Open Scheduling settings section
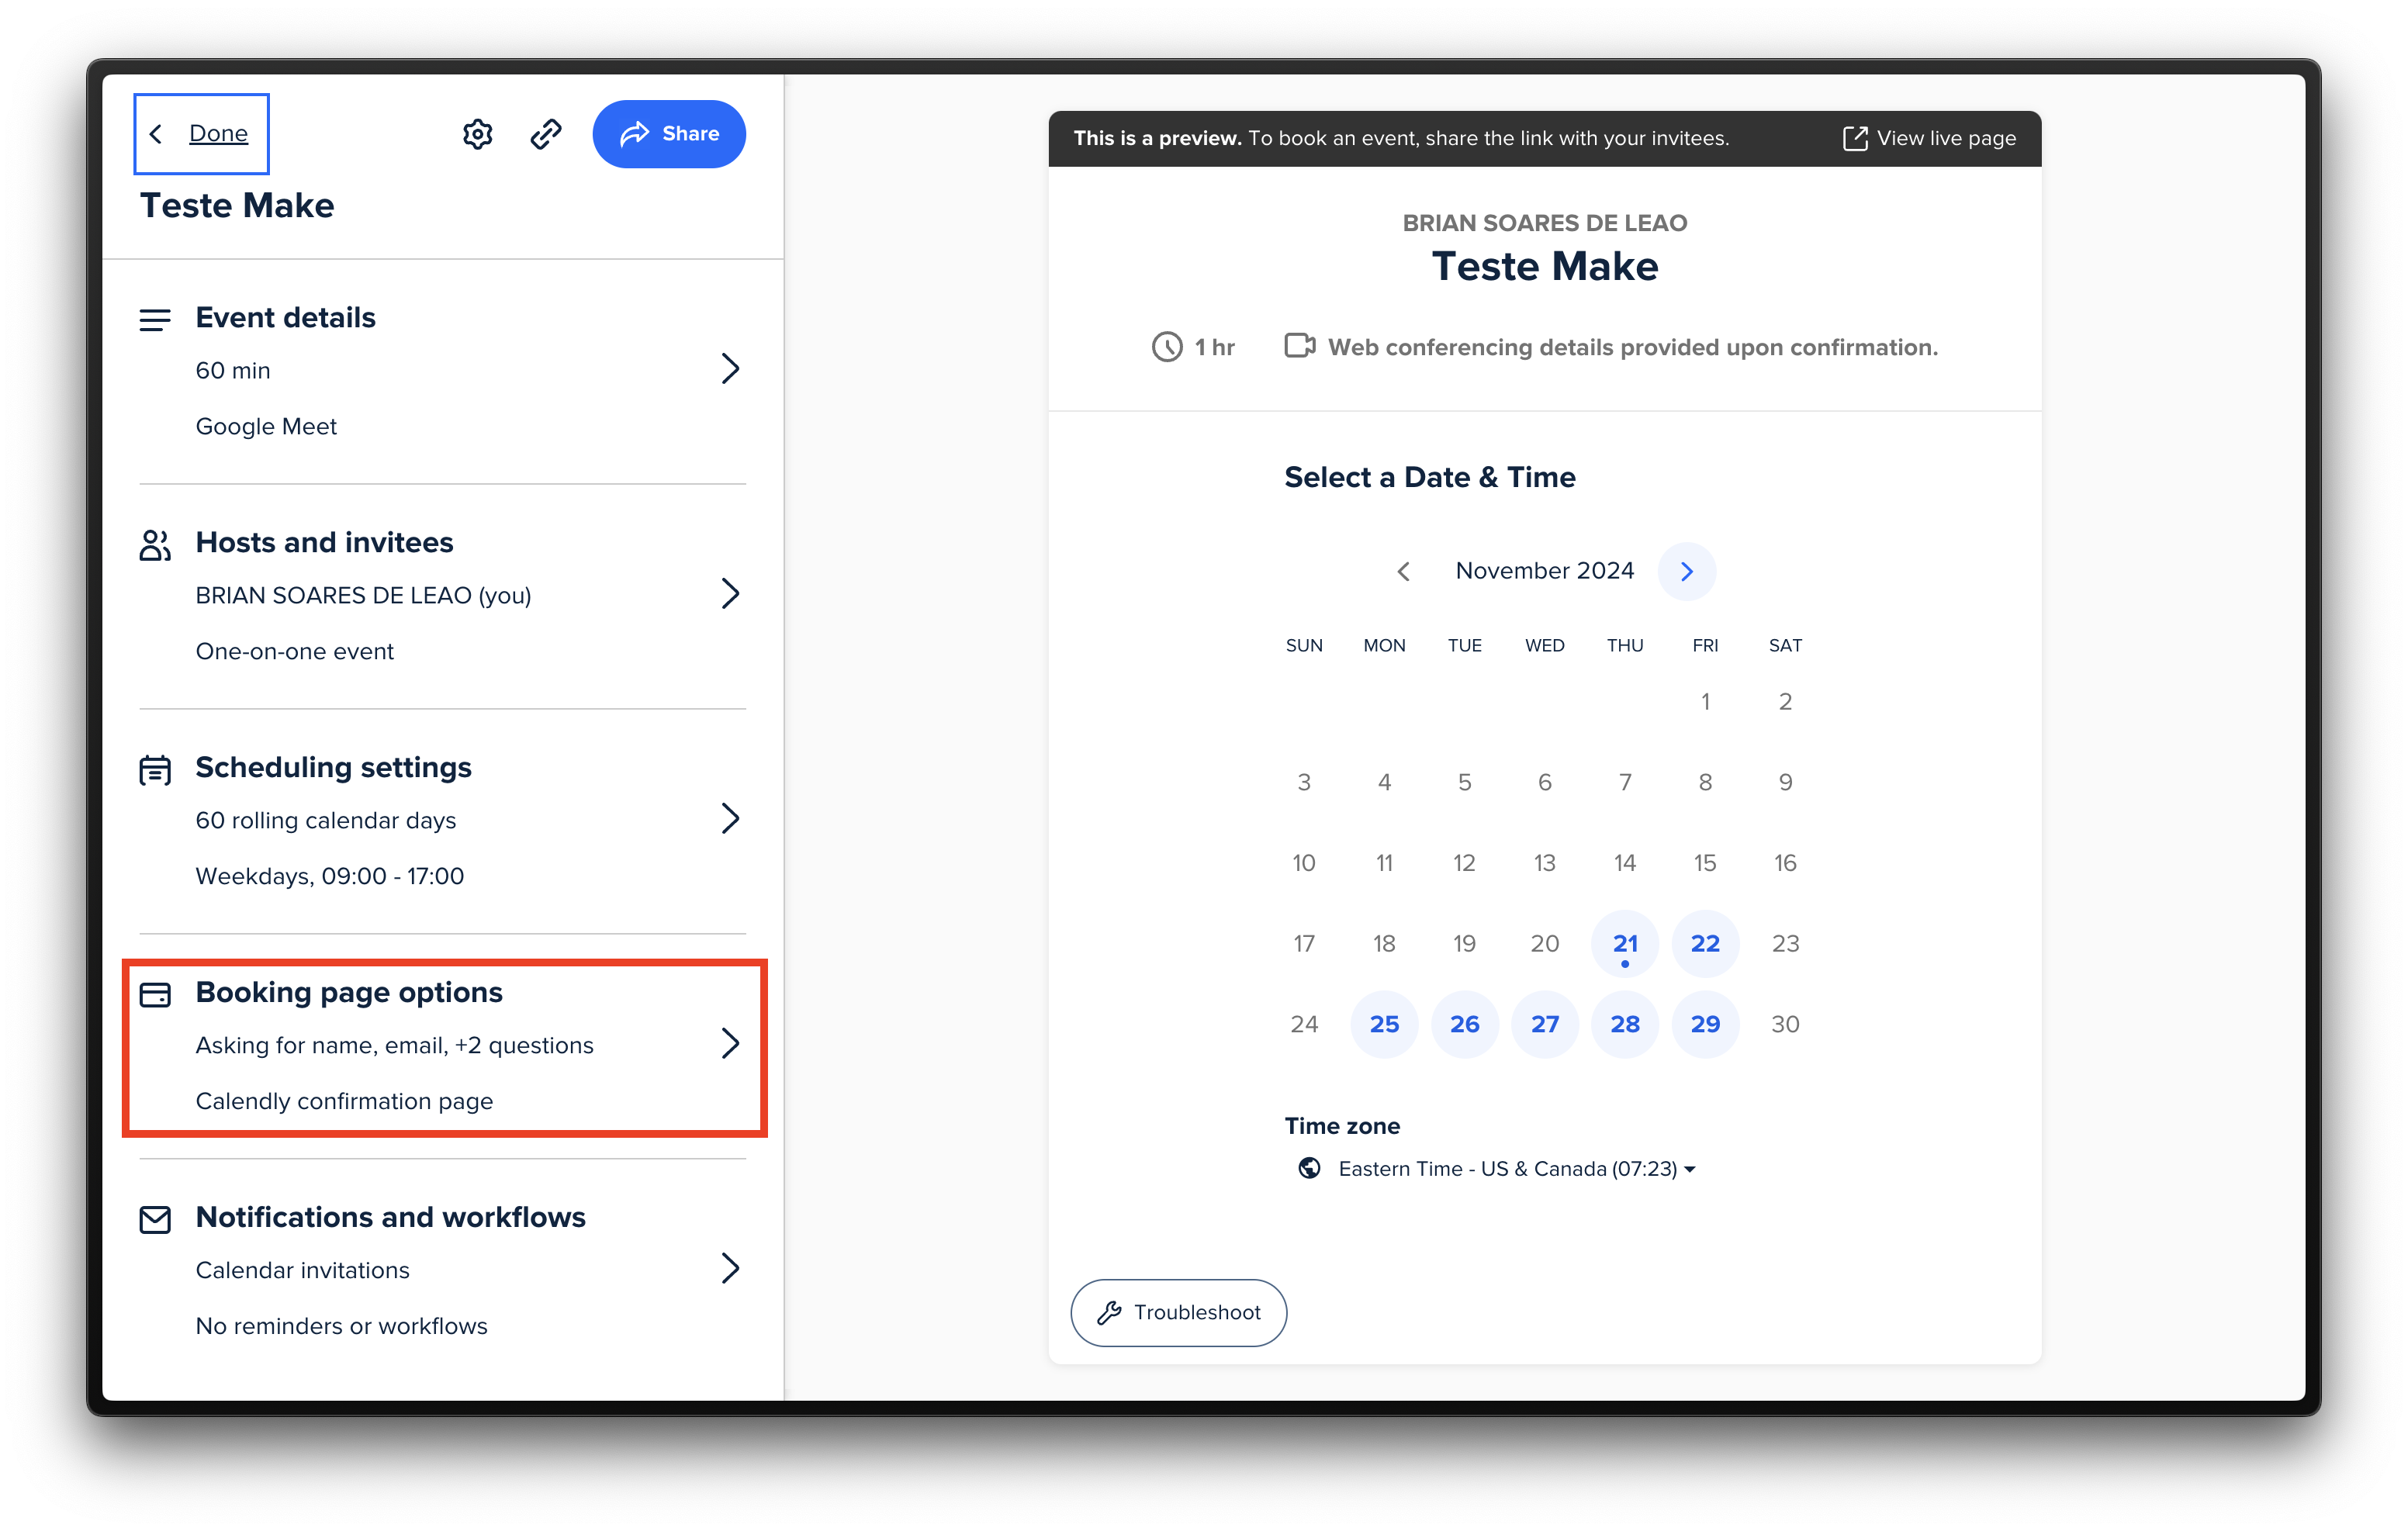Image resolution: width=2408 pixels, height=1531 pixels. pos(333,767)
